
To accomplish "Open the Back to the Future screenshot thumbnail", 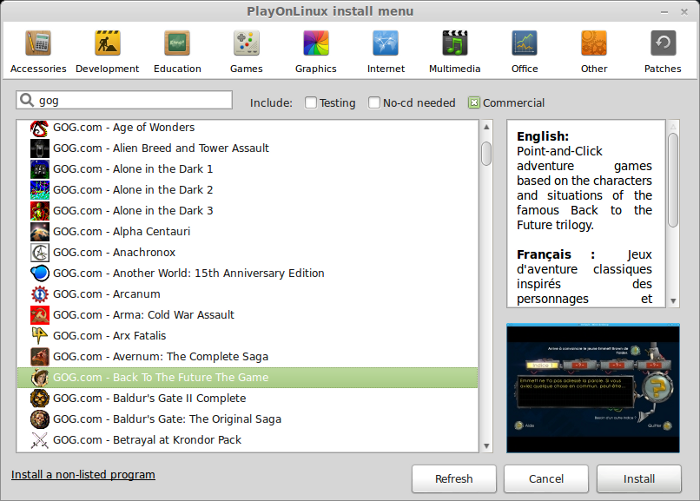I will click(x=593, y=388).
